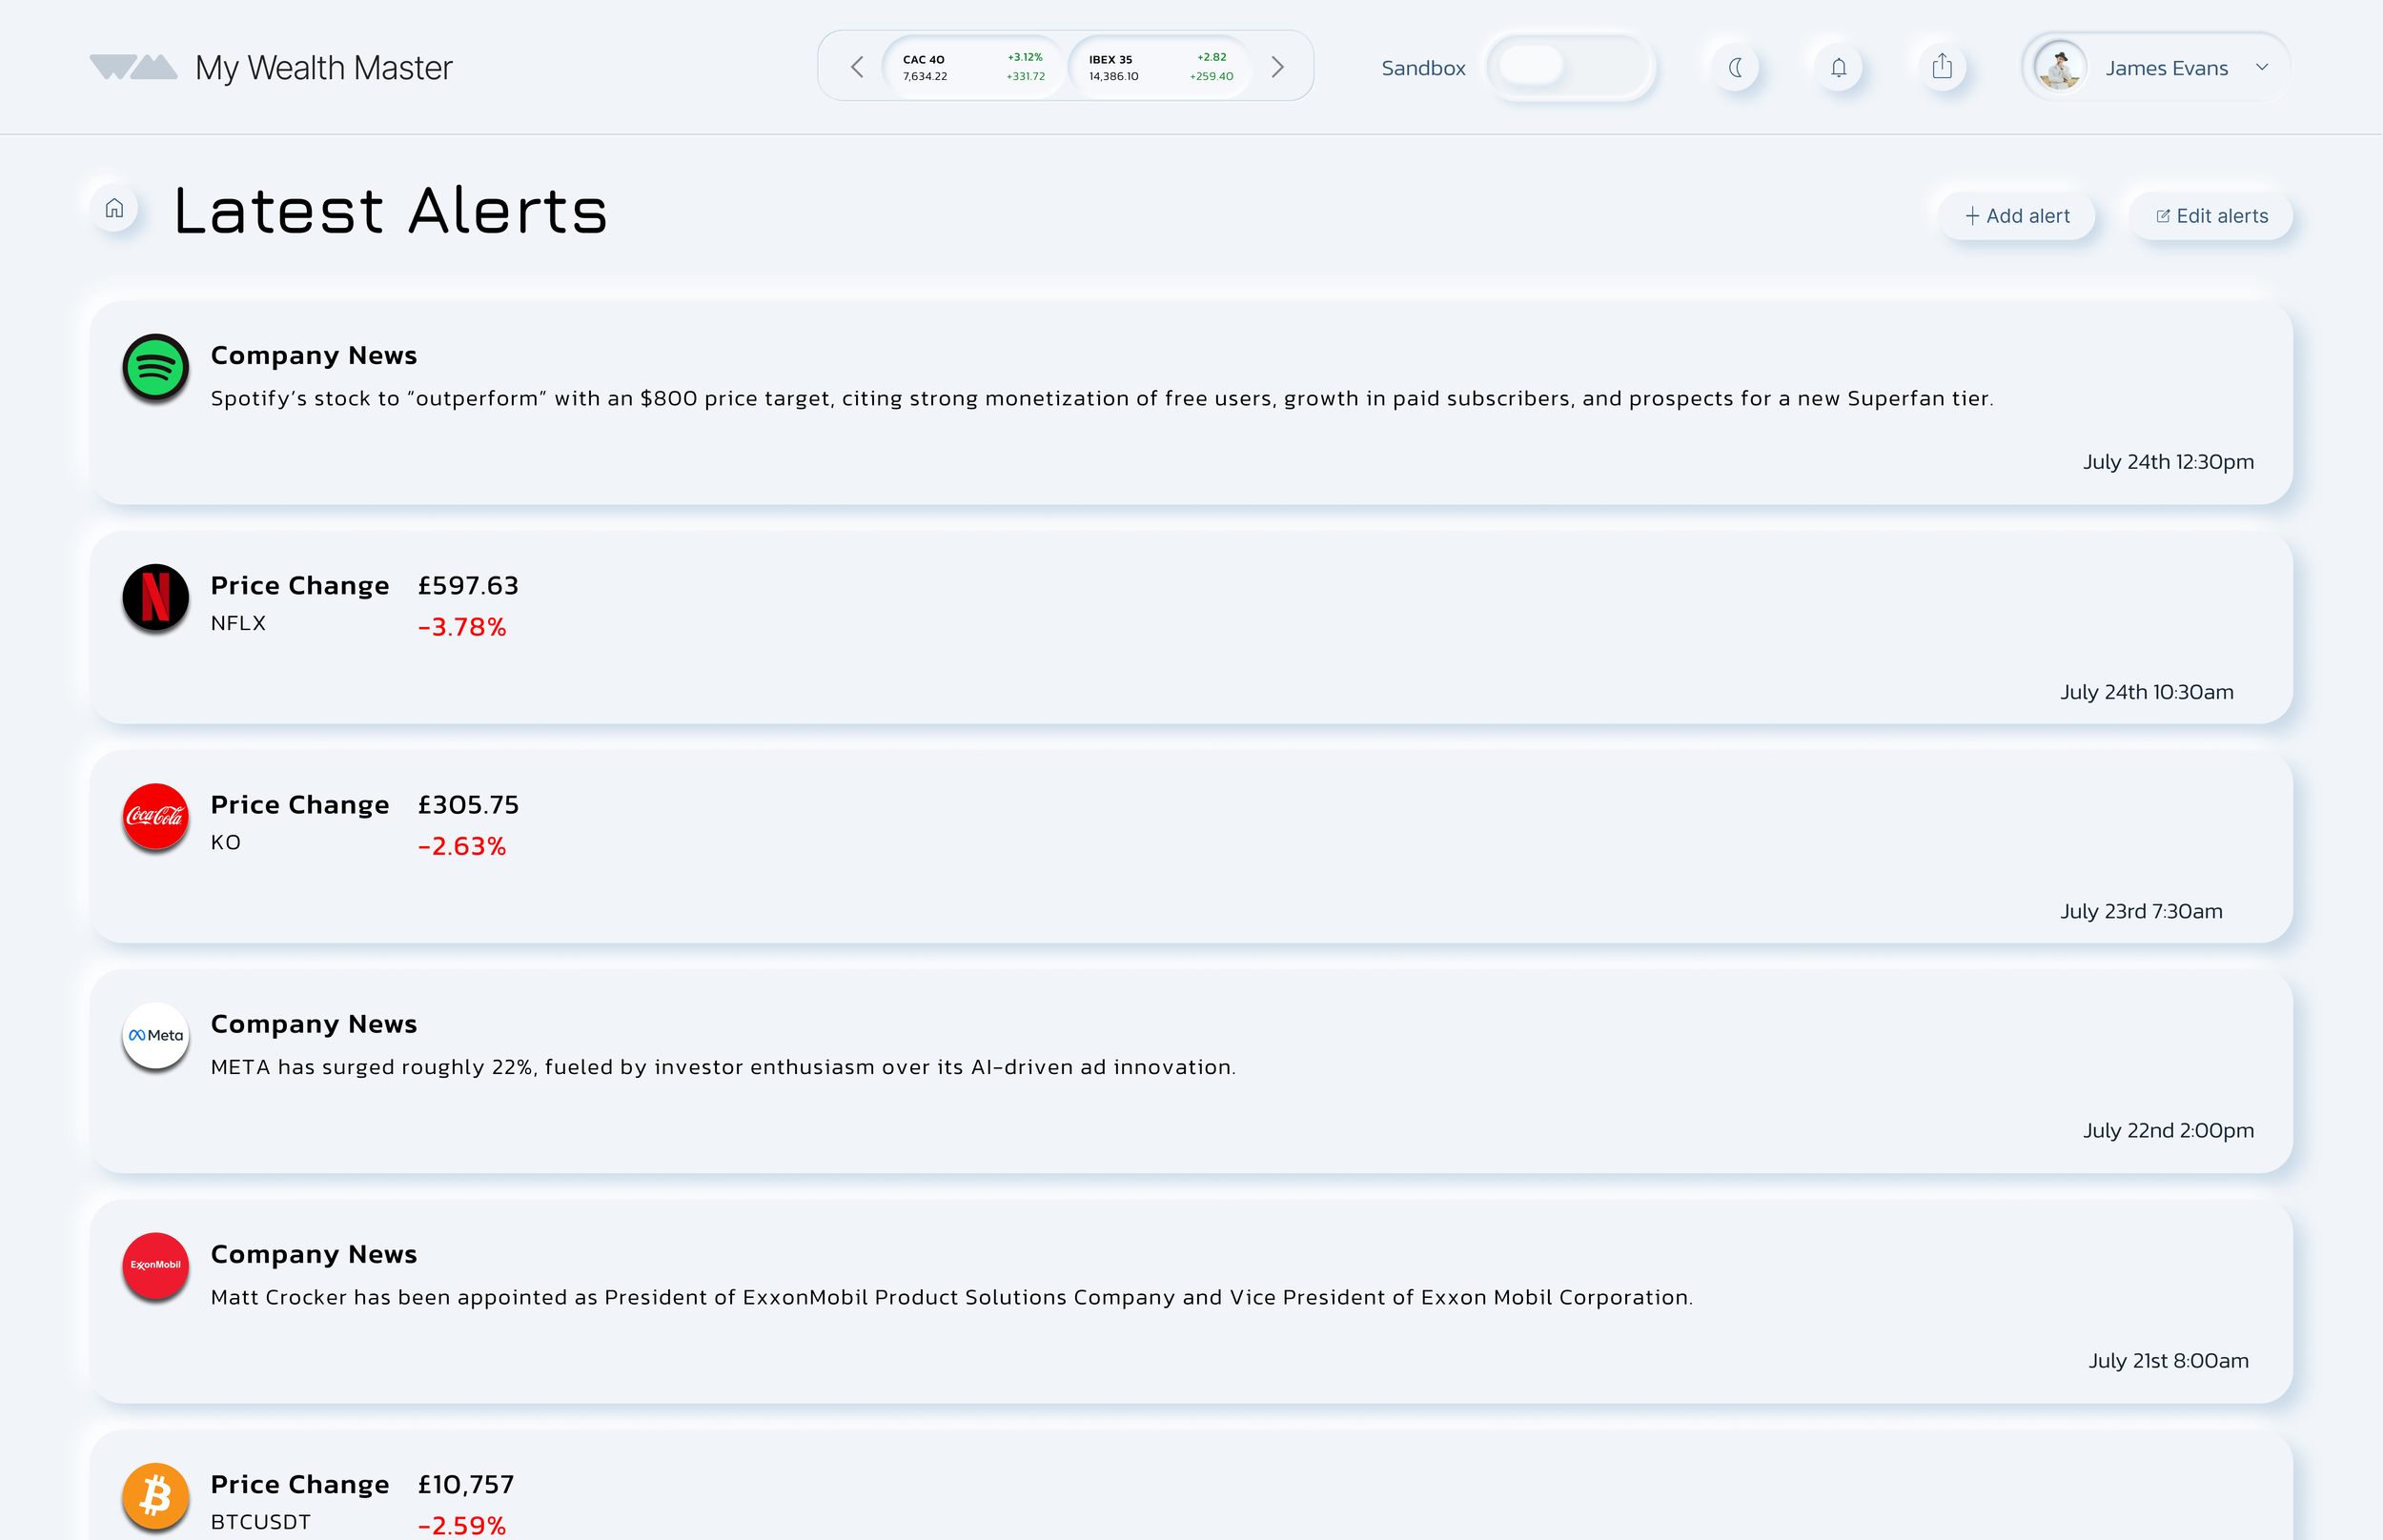Toggle dark mode with moon icon
Image resolution: width=2383 pixels, height=1540 pixels.
click(1735, 67)
